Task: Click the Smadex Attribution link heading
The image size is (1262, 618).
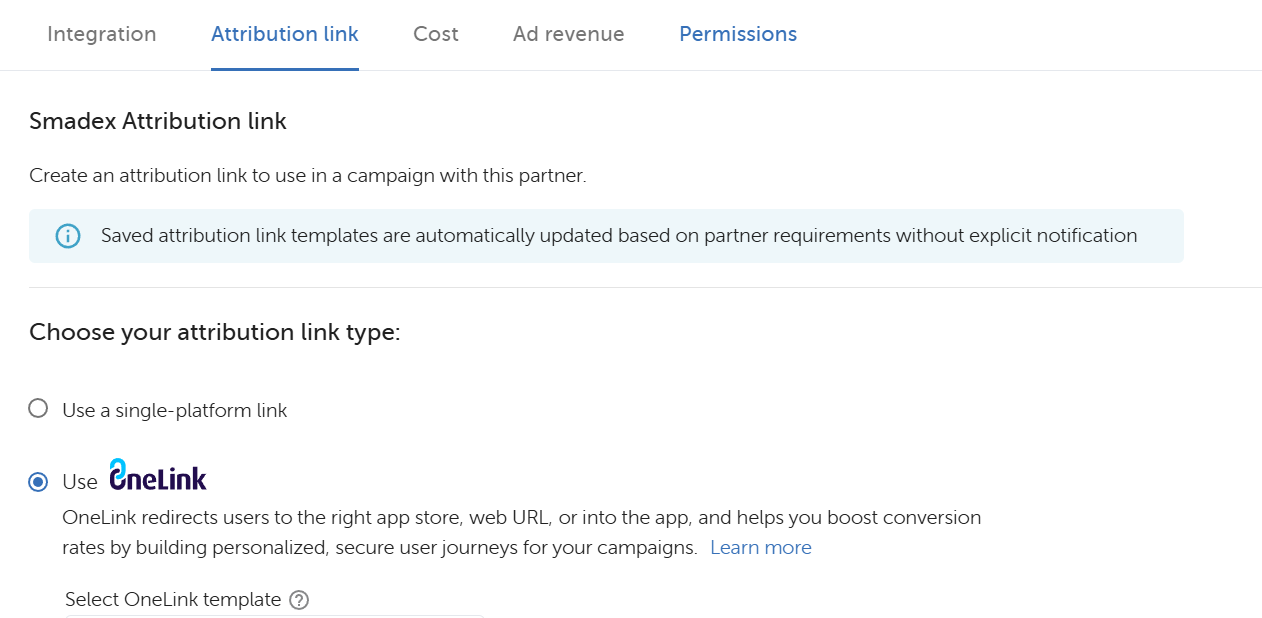Action: point(158,122)
